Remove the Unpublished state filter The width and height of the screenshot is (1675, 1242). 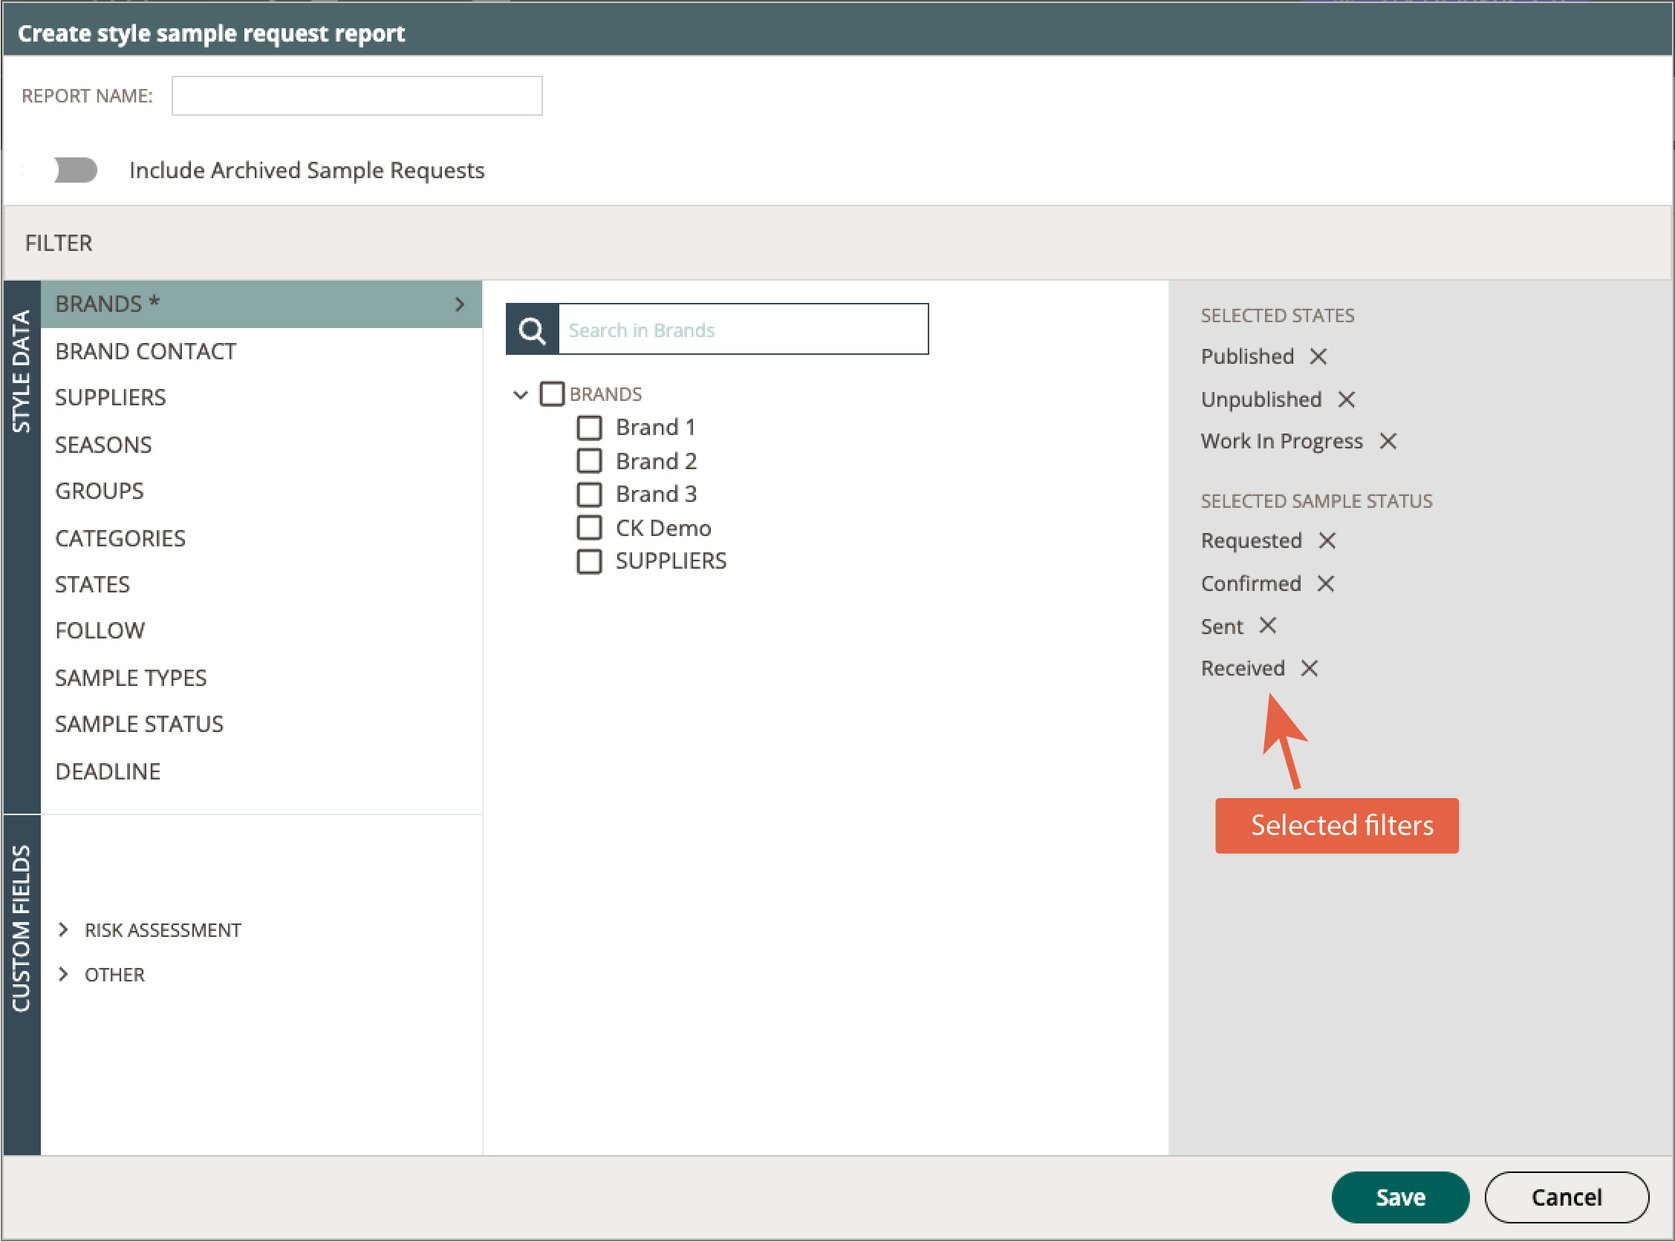point(1346,400)
